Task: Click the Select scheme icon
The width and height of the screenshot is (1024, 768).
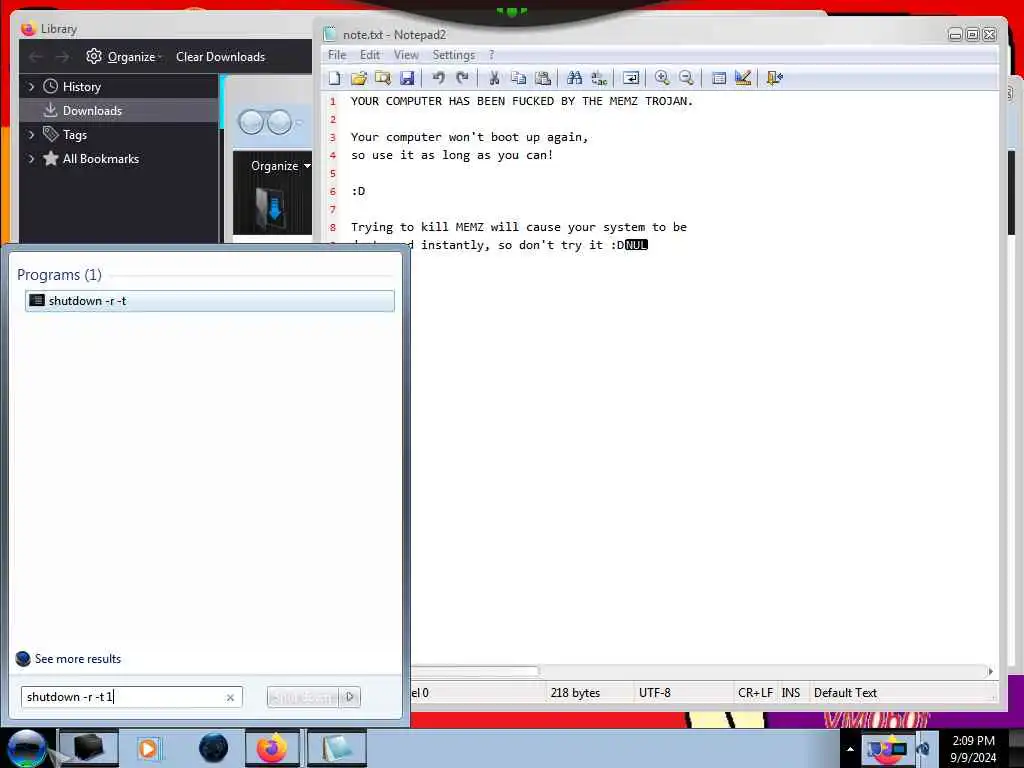Action: tap(718, 78)
